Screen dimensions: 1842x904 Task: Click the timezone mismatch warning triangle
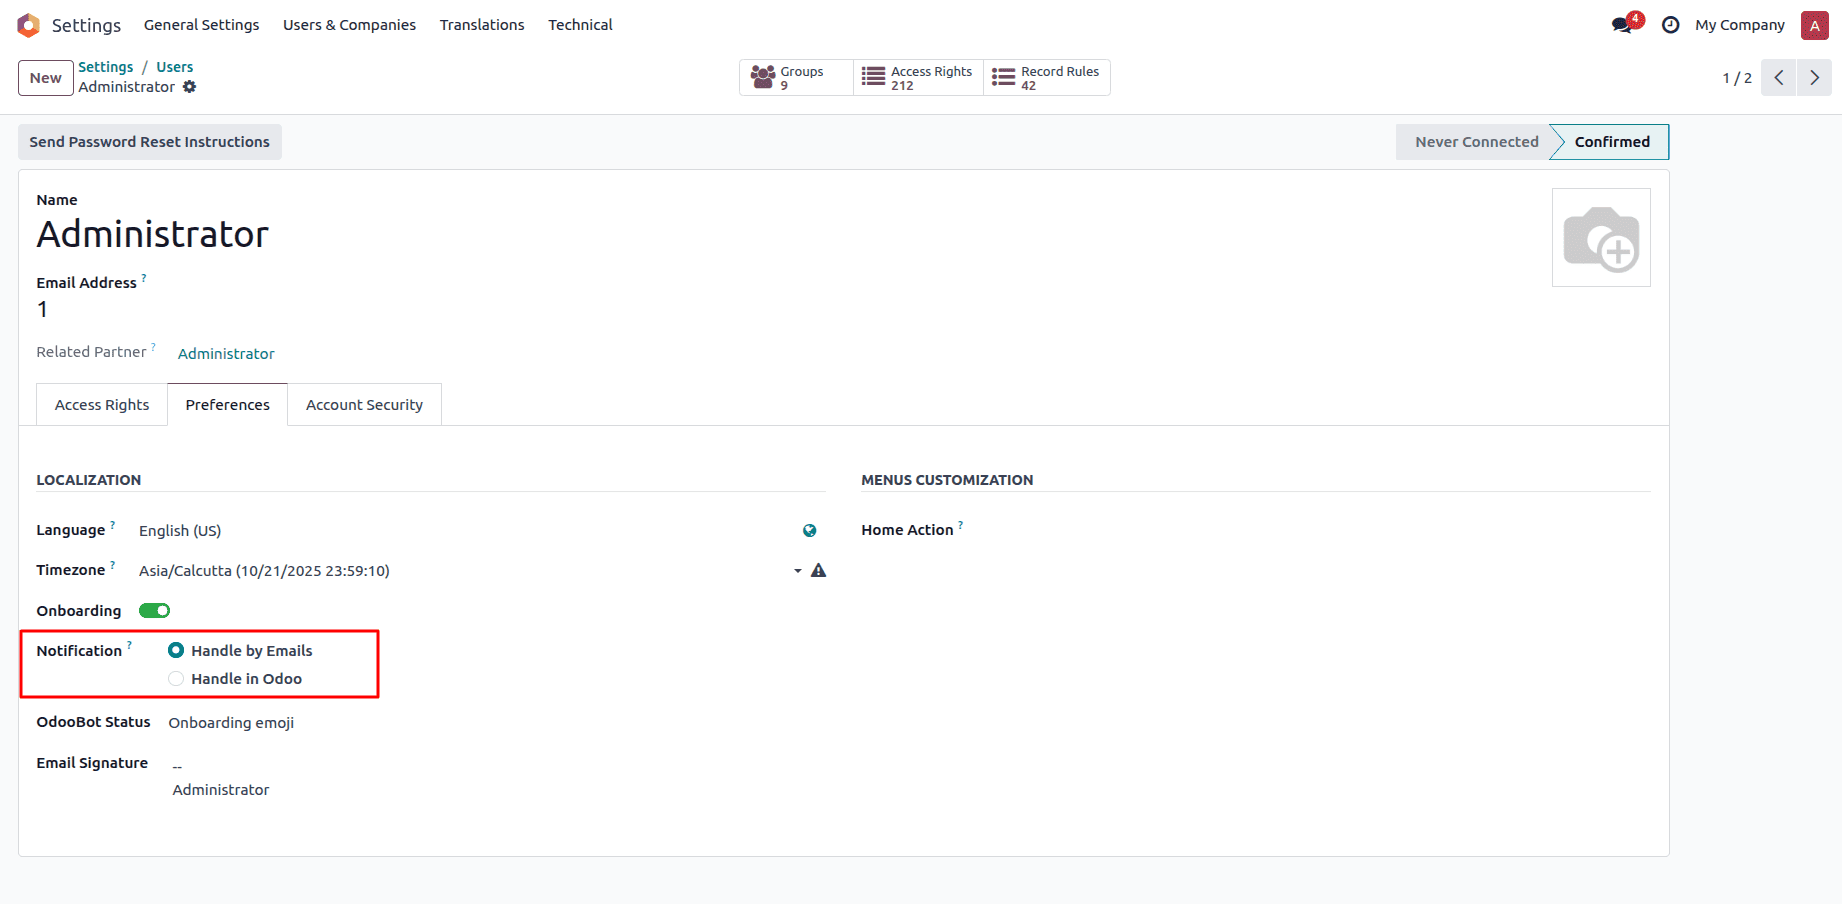coord(818,570)
